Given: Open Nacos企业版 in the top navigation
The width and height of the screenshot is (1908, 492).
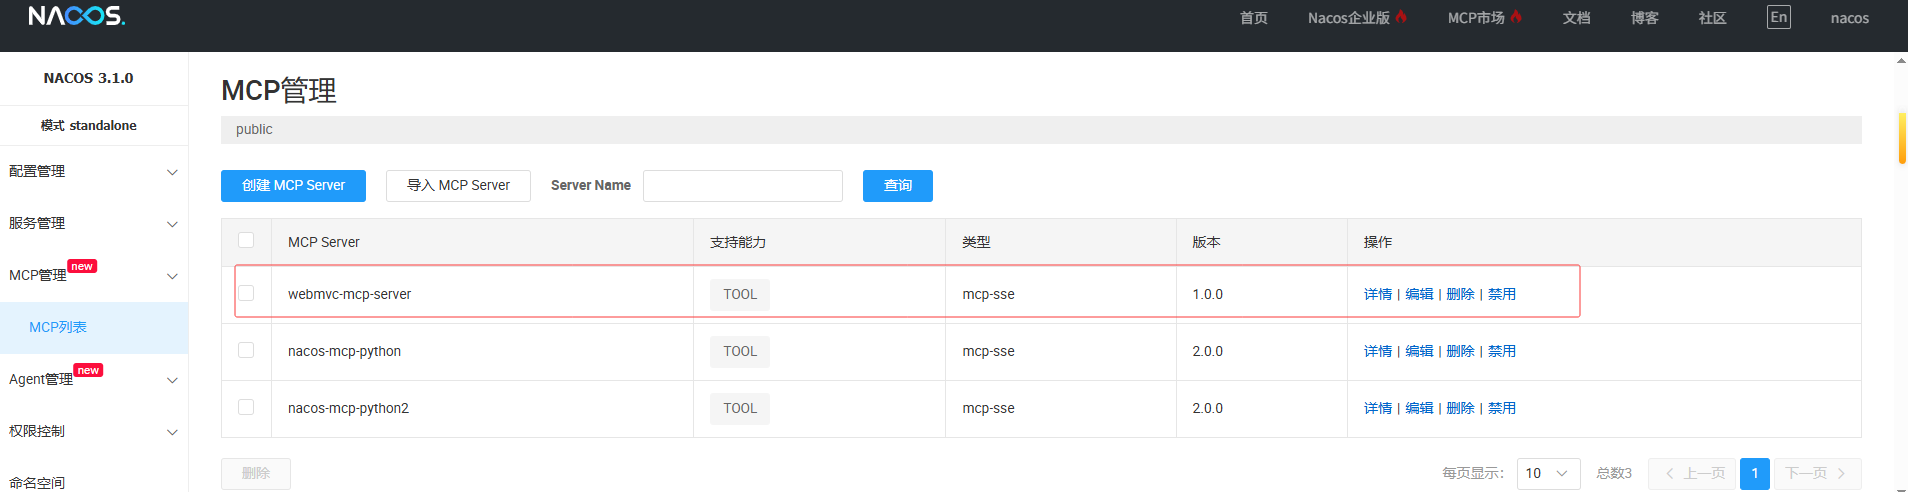Looking at the screenshot, I should (1348, 18).
